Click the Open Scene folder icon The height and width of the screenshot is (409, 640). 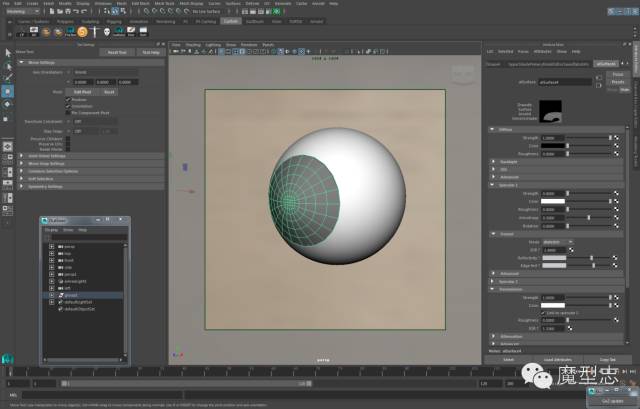[x=60, y=11]
